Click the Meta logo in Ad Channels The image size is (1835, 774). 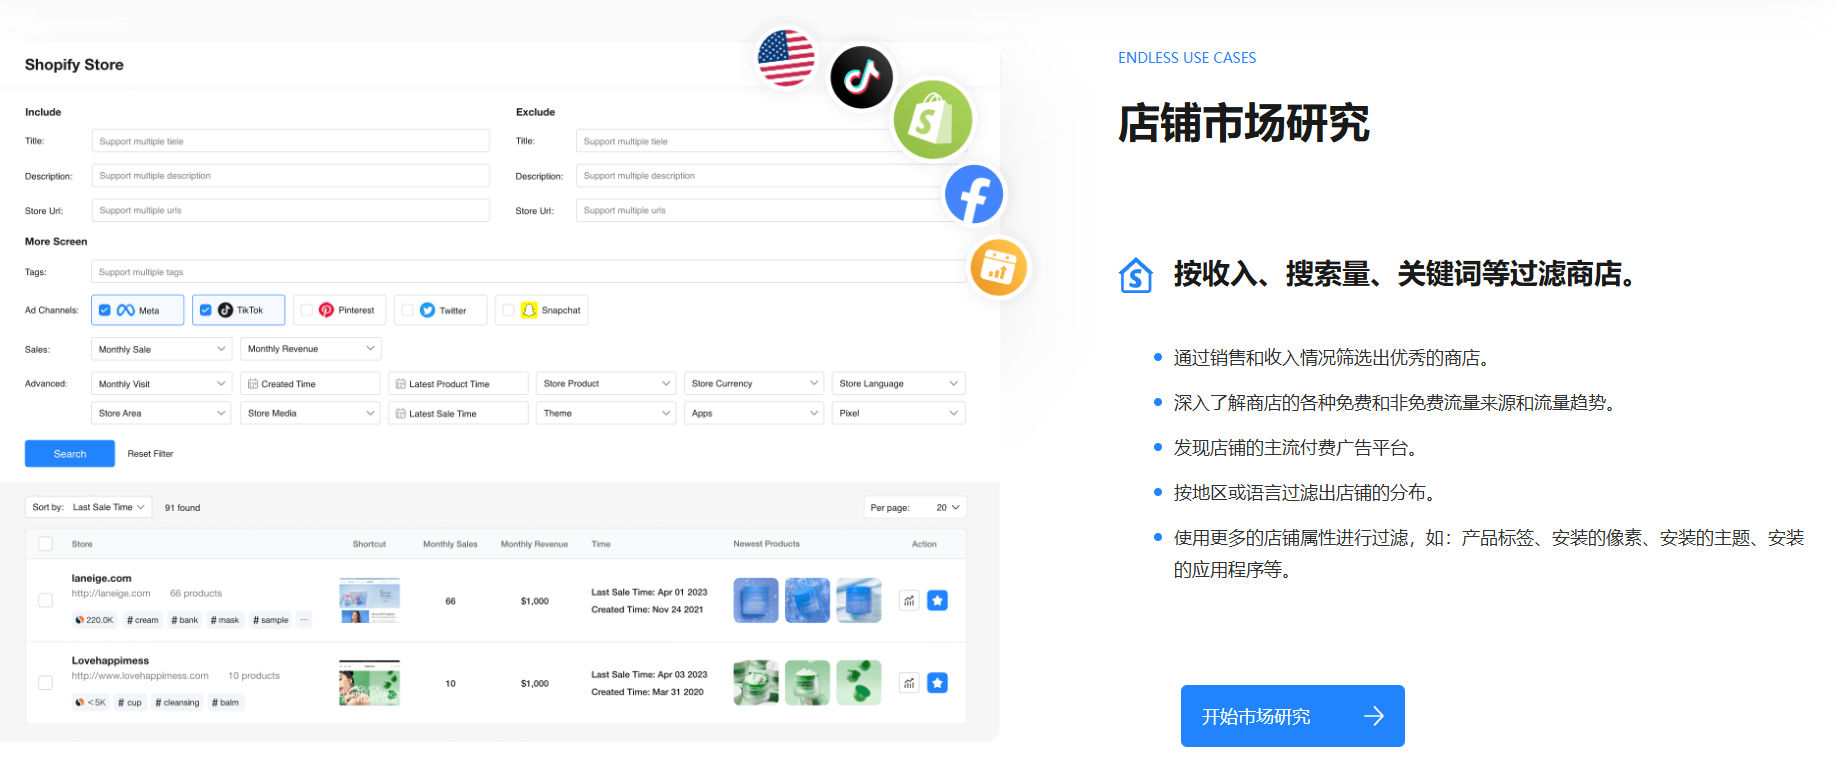tap(126, 310)
